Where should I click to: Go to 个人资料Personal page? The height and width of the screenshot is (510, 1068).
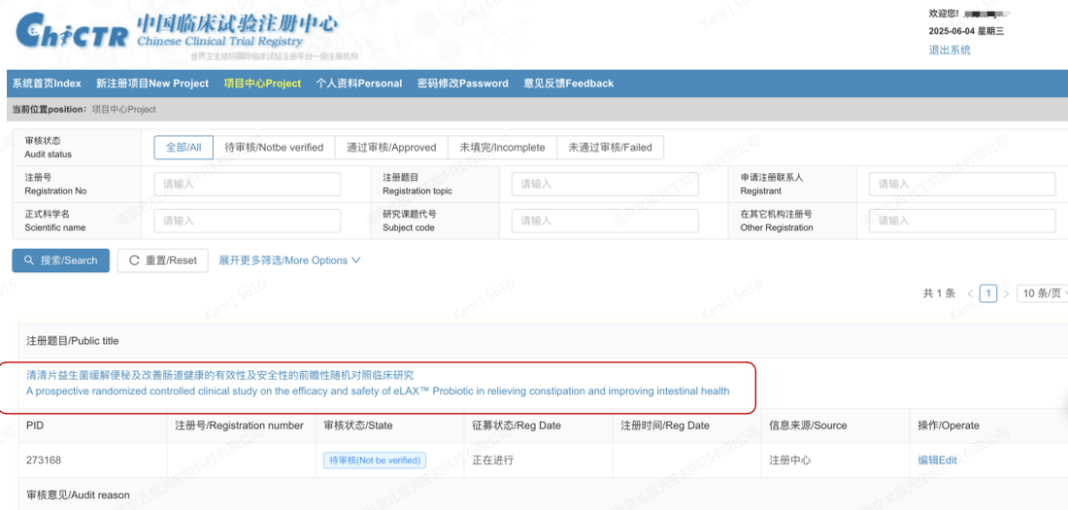tap(359, 84)
